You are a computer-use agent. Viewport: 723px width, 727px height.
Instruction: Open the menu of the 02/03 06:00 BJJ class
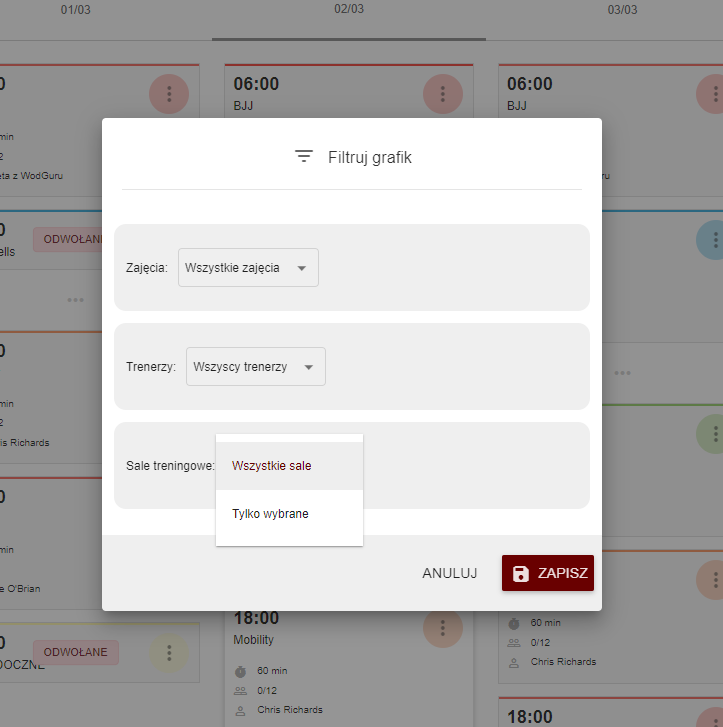(x=443, y=94)
